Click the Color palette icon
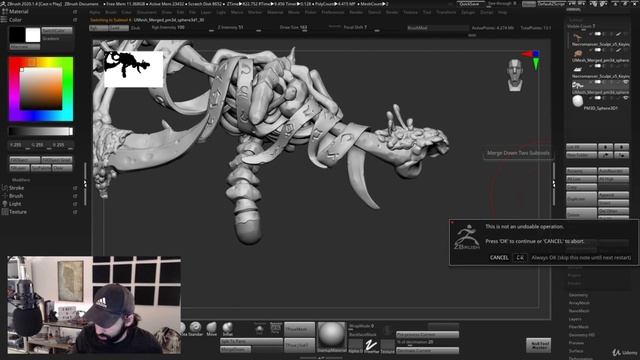 point(4,20)
